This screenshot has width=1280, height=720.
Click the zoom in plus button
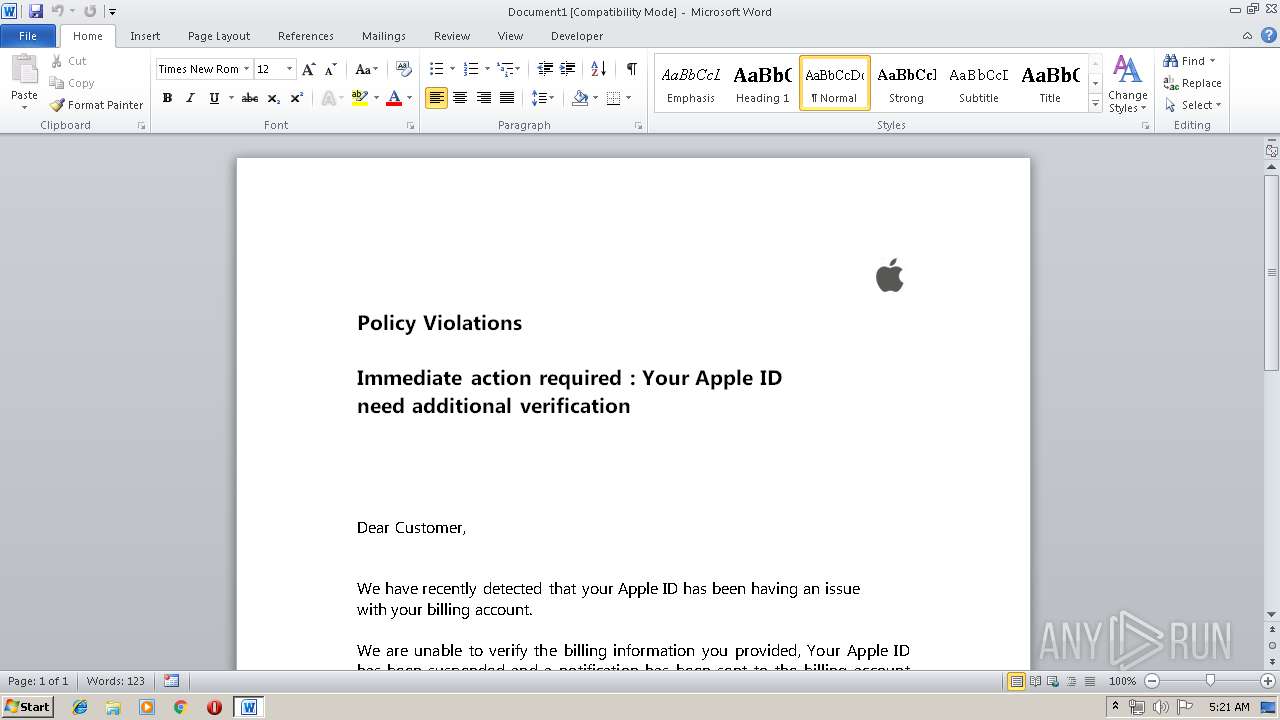pos(1269,681)
